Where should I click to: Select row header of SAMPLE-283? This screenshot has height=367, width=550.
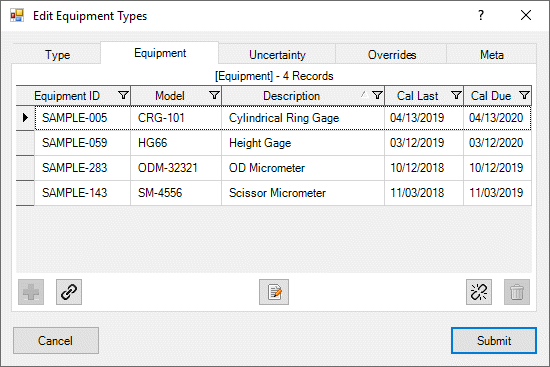[x=25, y=168]
